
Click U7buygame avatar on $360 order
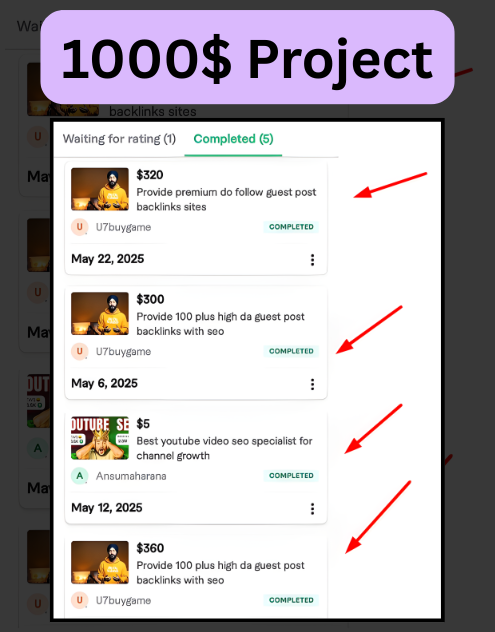[x=80, y=601]
